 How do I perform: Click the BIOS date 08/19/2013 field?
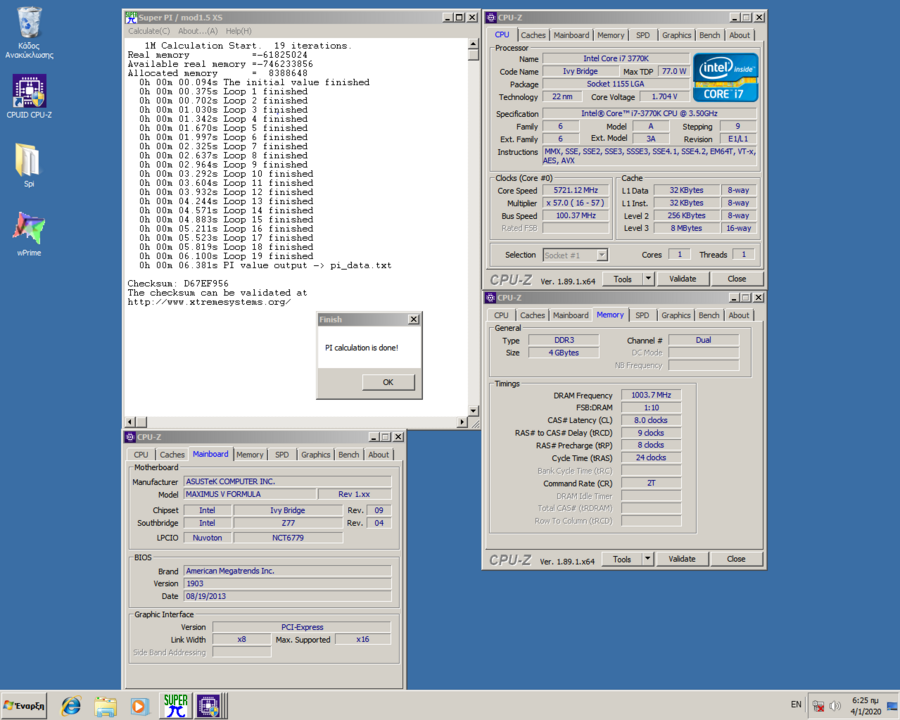pos(287,596)
